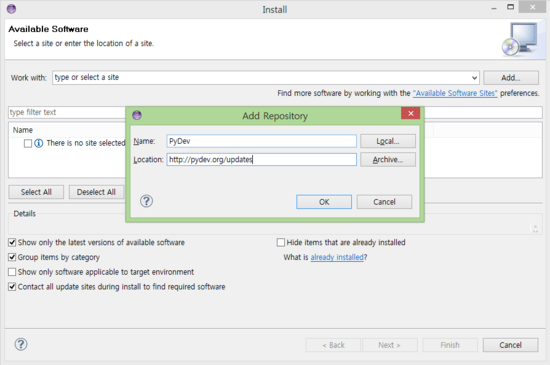Click Deselect All button

point(96,192)
